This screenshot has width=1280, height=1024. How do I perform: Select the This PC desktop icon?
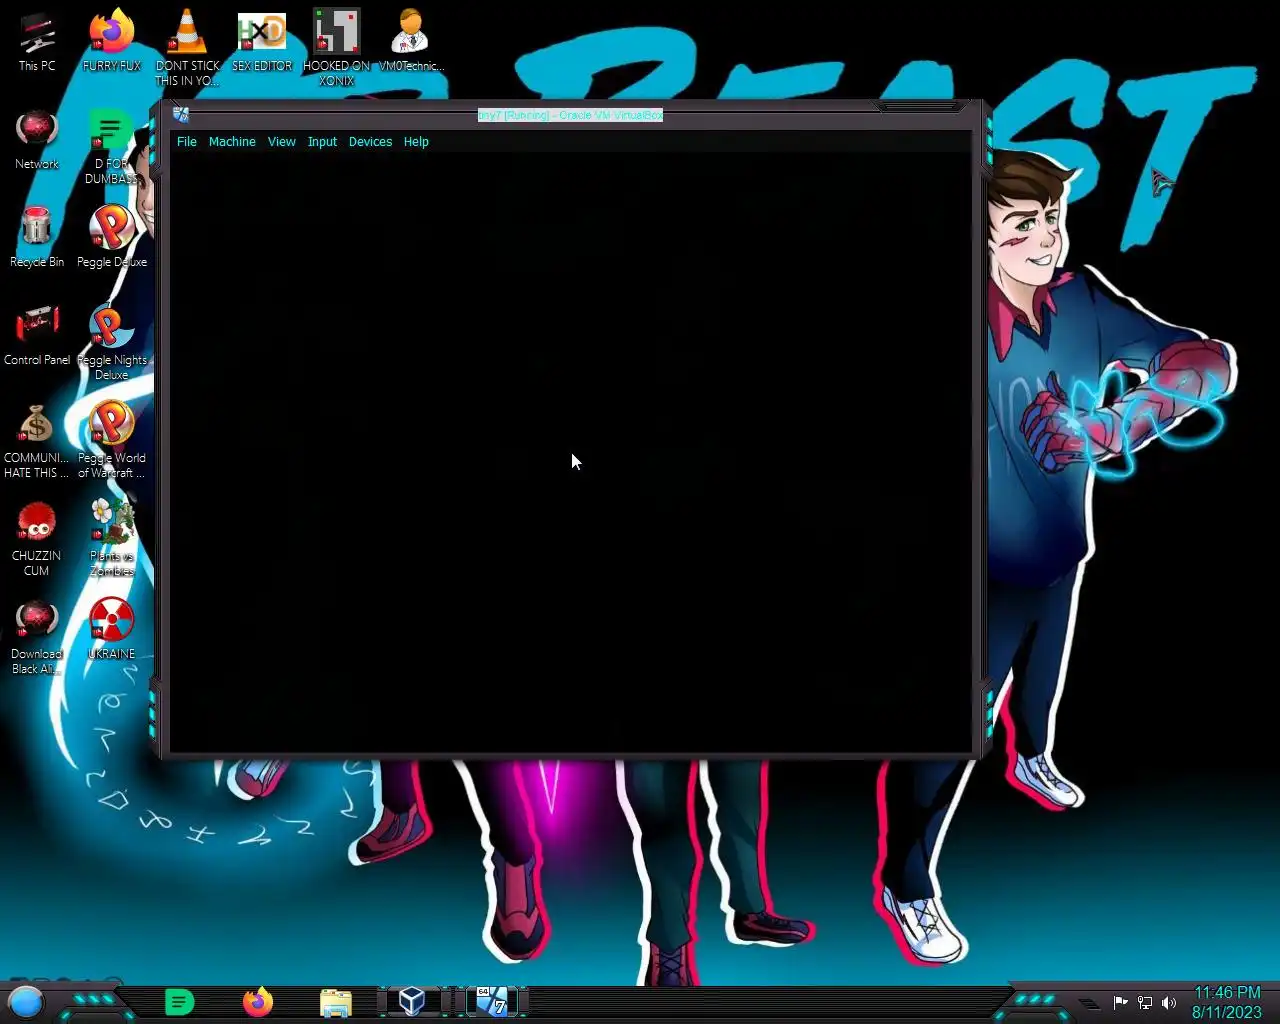point(37,42)
